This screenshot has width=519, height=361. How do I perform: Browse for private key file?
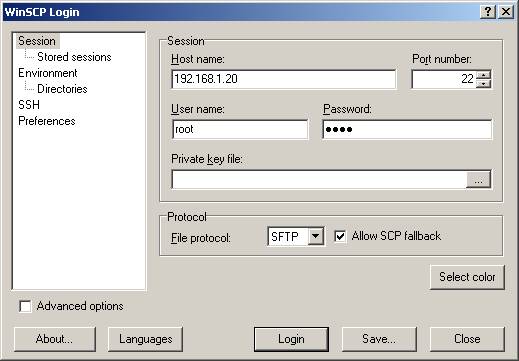(478, 180)
